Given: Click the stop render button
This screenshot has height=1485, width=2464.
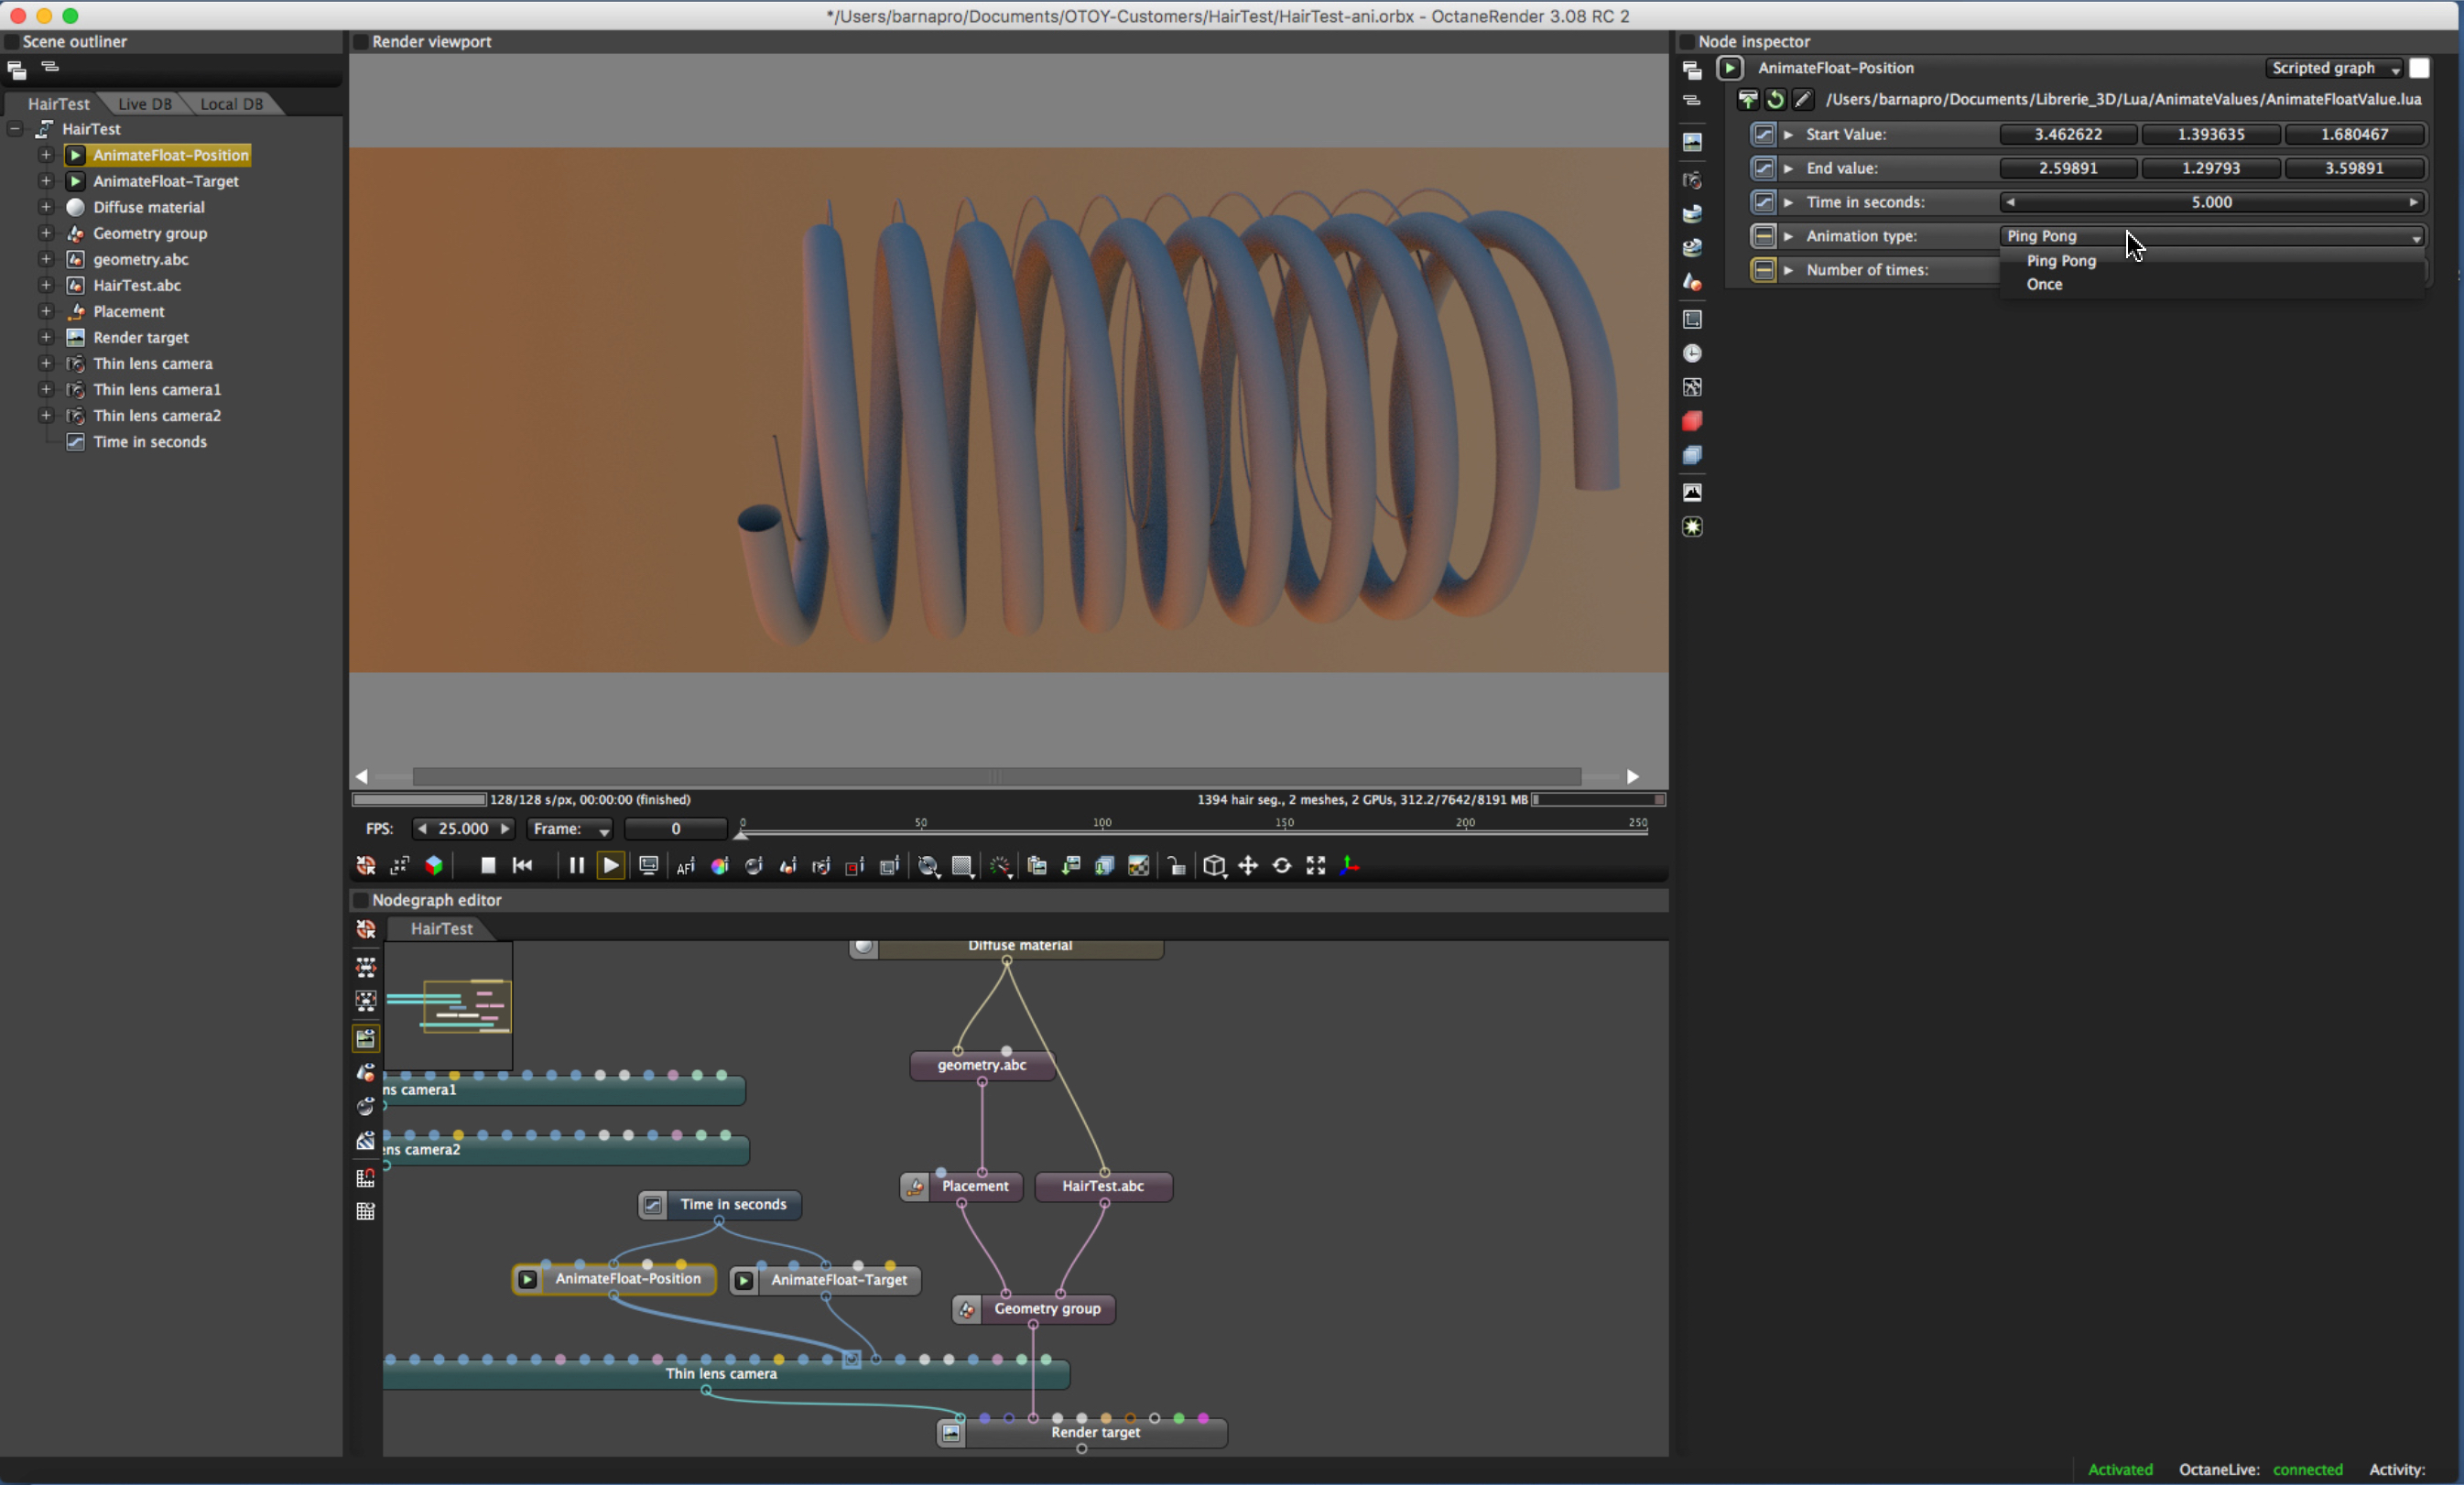Looking at the screenshot, I should tap(488, 866).
